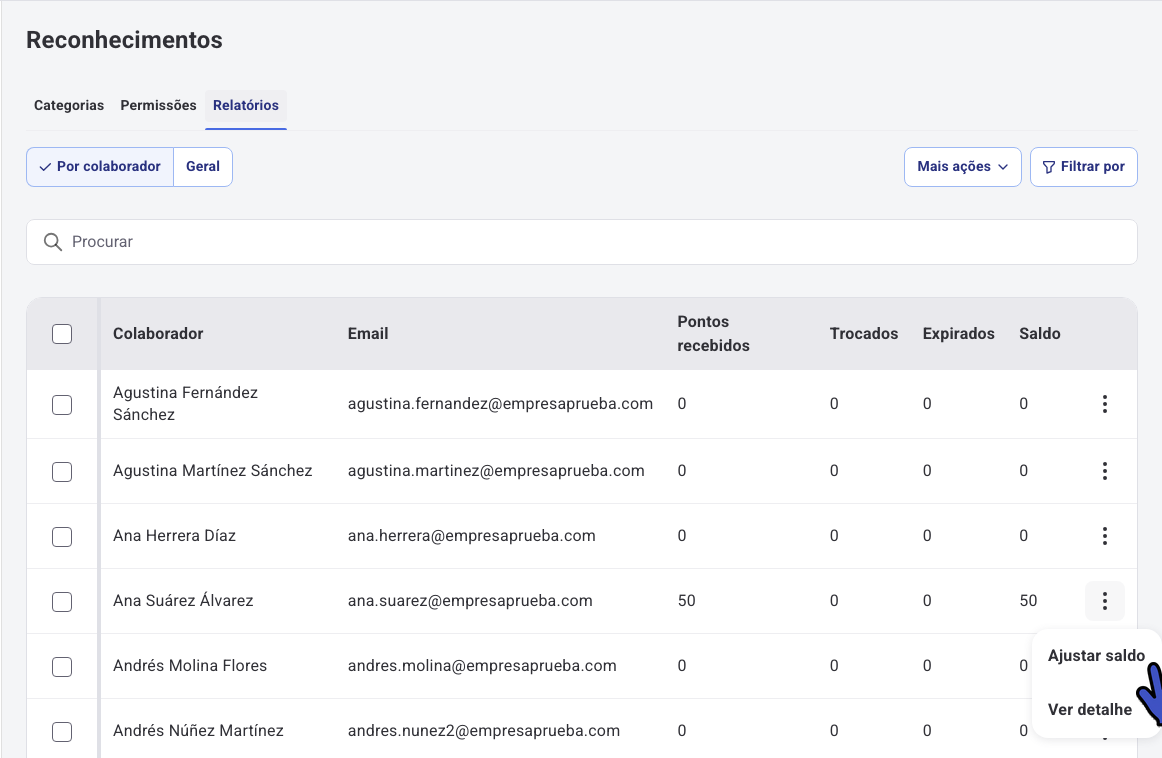The width and height of the screenshot is (1162, 758).
Task: Click the email ana.suarez@empresaprueba.com
Action: pos(470,601)
